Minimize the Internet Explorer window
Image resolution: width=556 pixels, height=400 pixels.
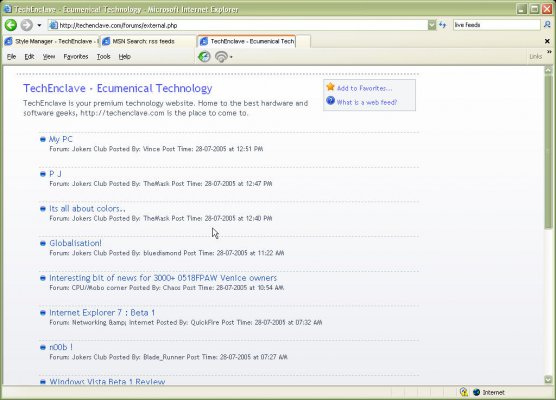pos(521,9)
